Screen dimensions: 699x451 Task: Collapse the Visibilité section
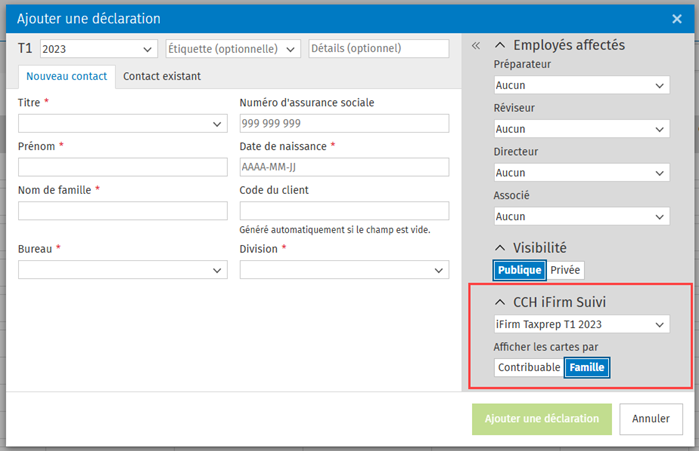499,247
